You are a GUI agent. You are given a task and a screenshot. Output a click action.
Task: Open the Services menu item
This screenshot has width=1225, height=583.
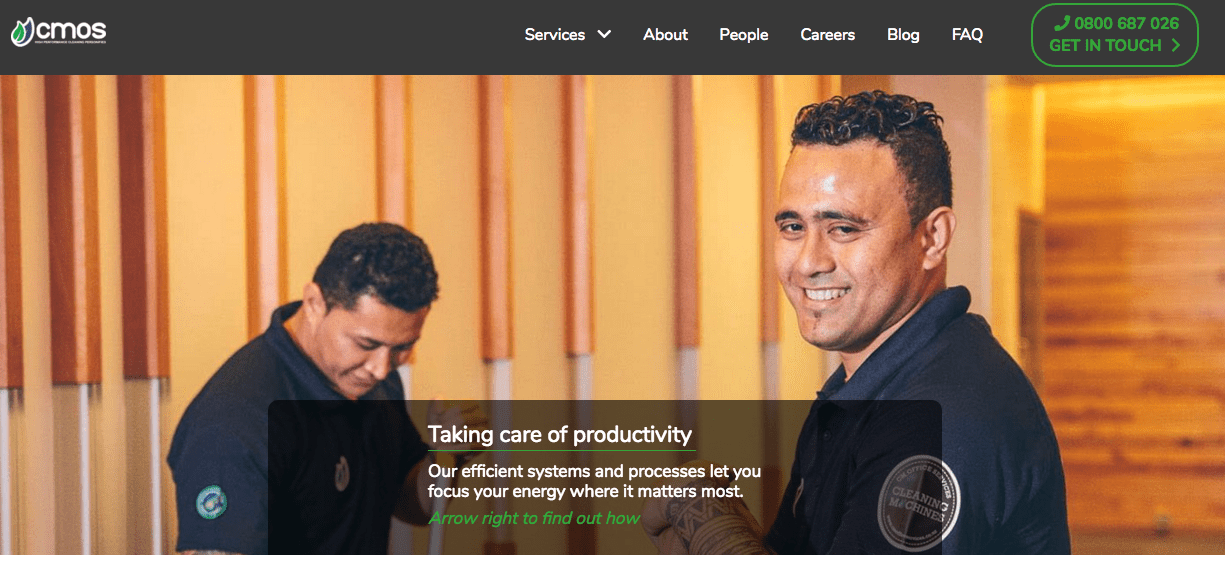tap(555, 34)
